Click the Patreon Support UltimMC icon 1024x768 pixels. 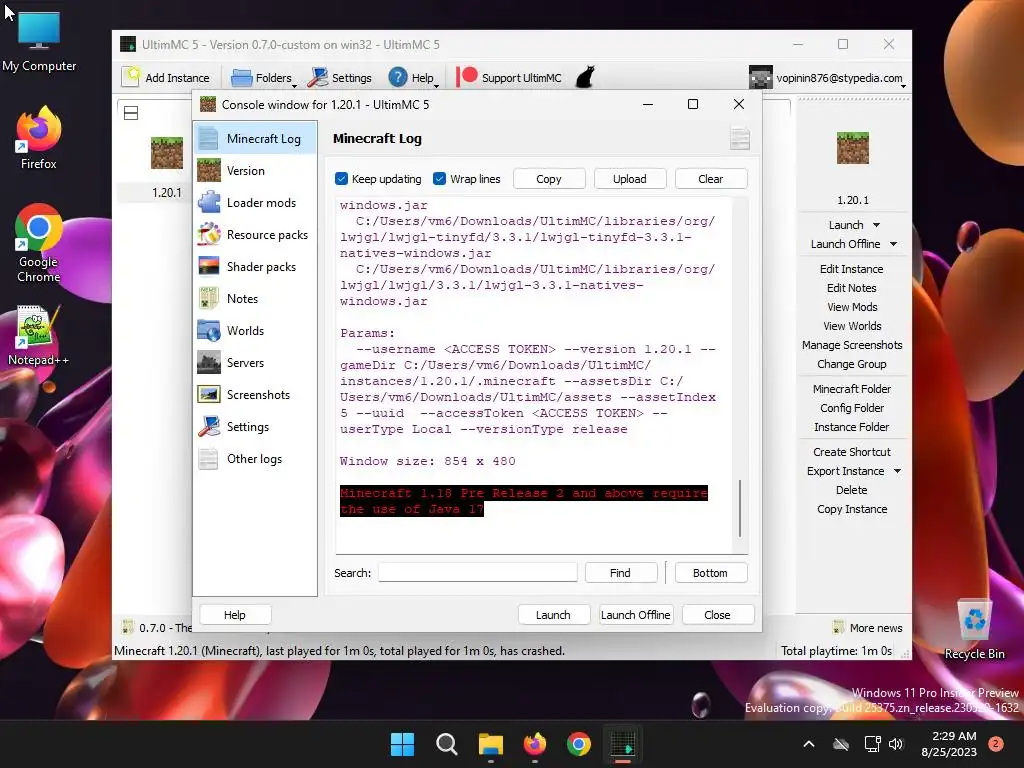466,77
